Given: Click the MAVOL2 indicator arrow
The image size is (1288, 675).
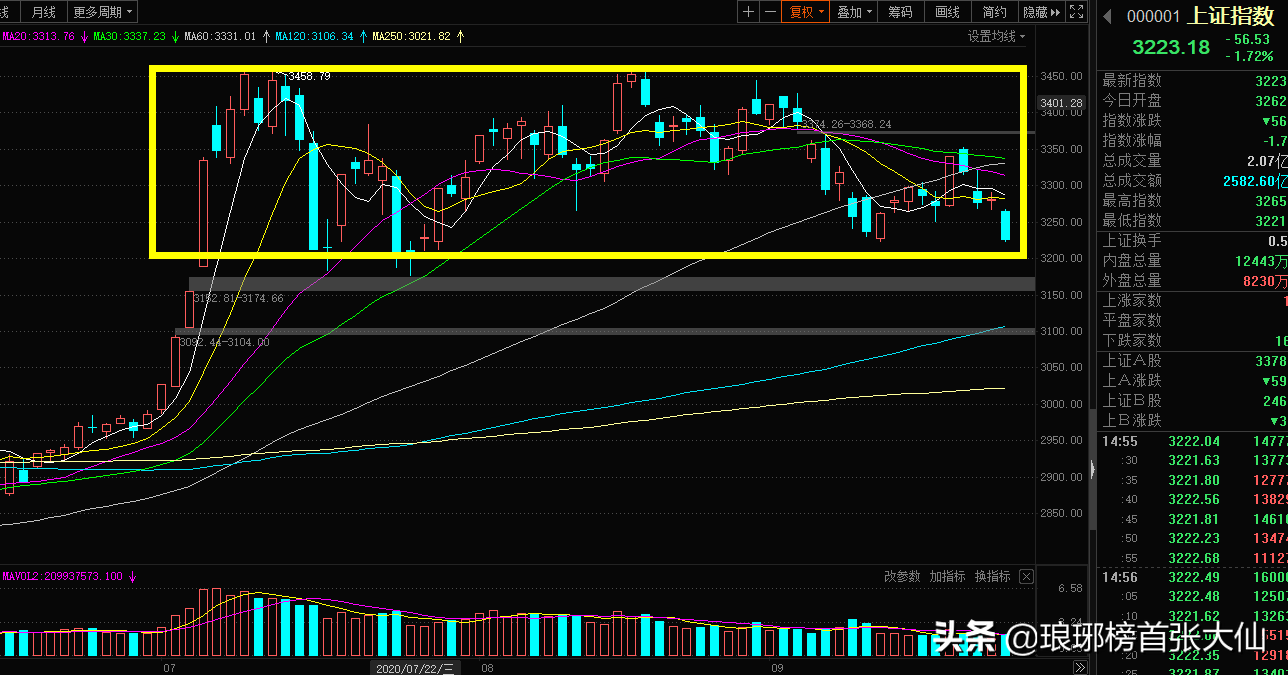Looking at the screenshot, I should point(132,577).
